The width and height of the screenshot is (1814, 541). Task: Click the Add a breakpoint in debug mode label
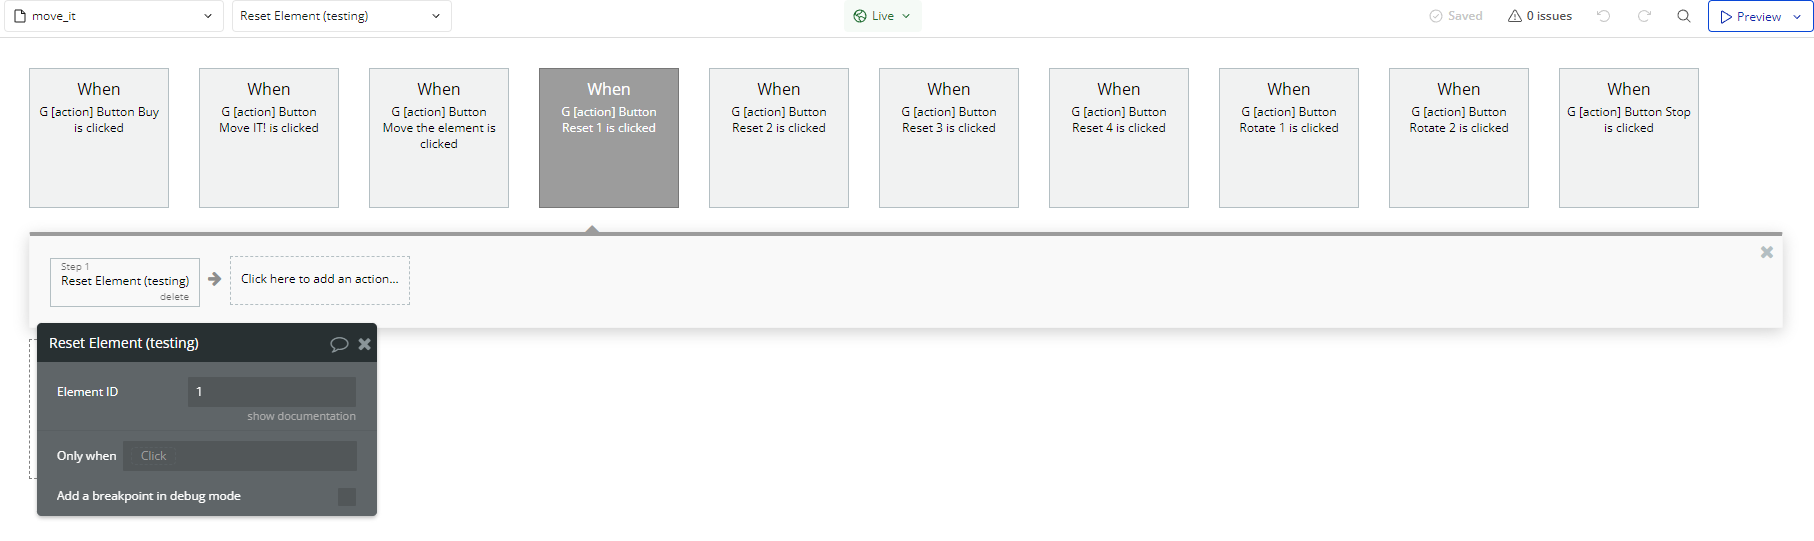pos(149,496)
